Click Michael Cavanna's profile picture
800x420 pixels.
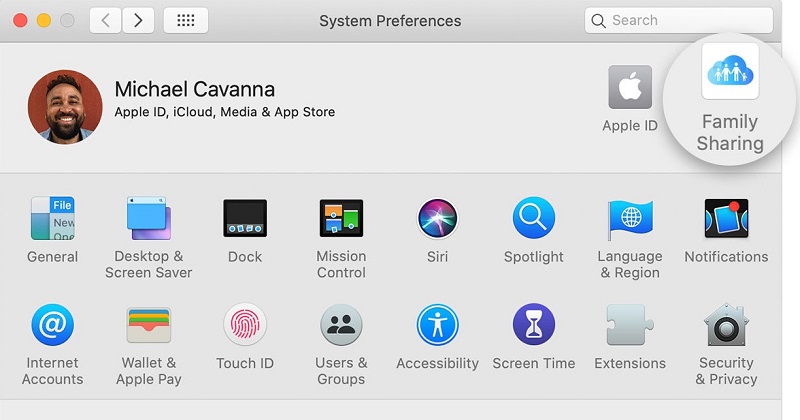pyautogui.click(x=65, y=107)
